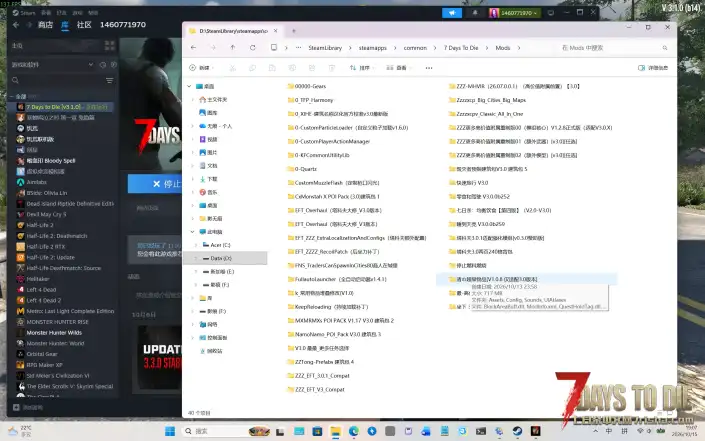Image resolution: width=705 pixels, height=441 pixels.
Task: Click the Explorer search magnifier icon
Action: click(x=665, y=48)
